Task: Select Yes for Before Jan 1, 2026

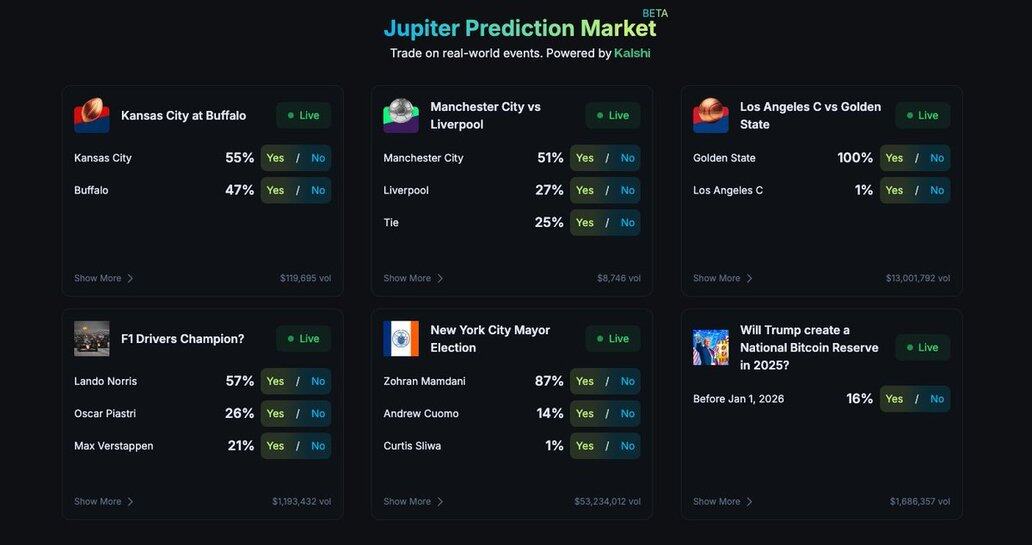Action: pos(894,399)
